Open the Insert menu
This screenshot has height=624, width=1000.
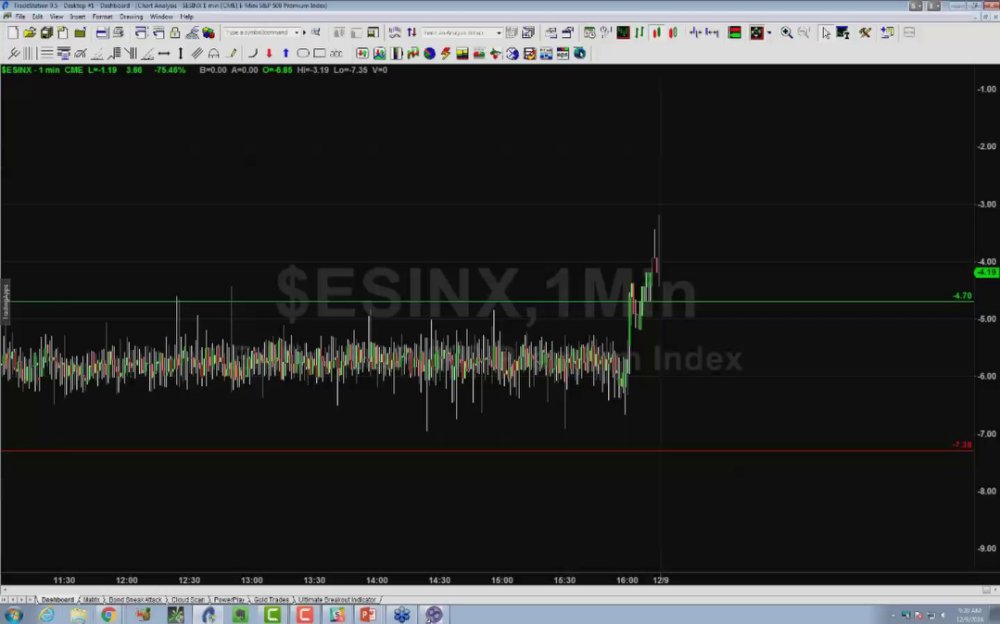tap(77, 17)
